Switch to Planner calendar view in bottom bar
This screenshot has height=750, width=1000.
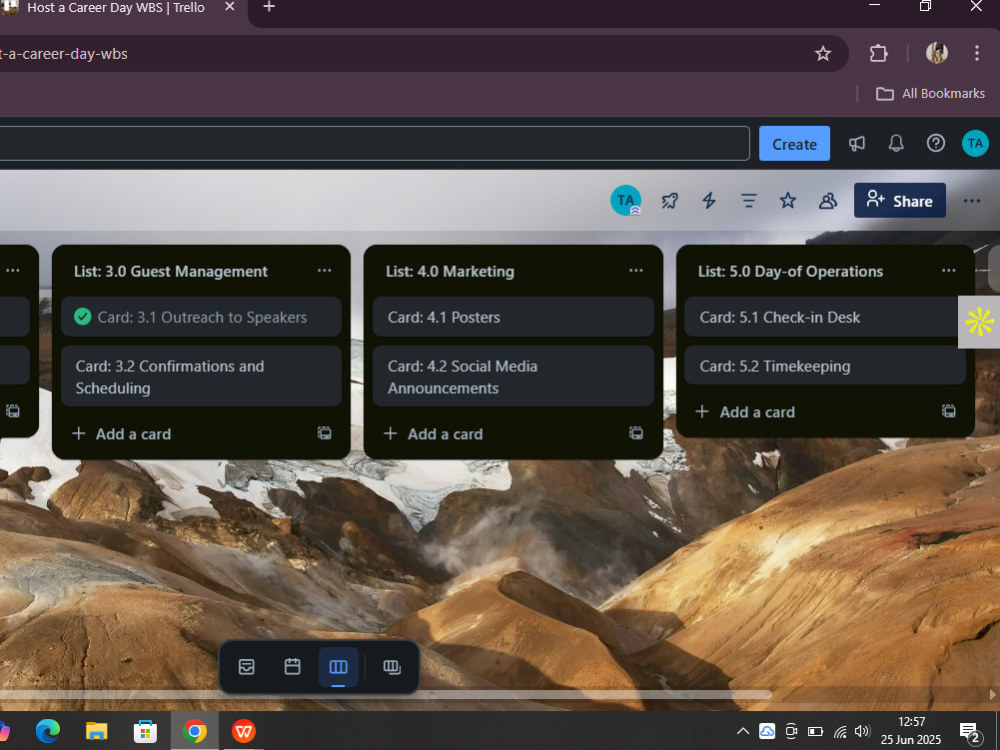click(x=292, y=667)
